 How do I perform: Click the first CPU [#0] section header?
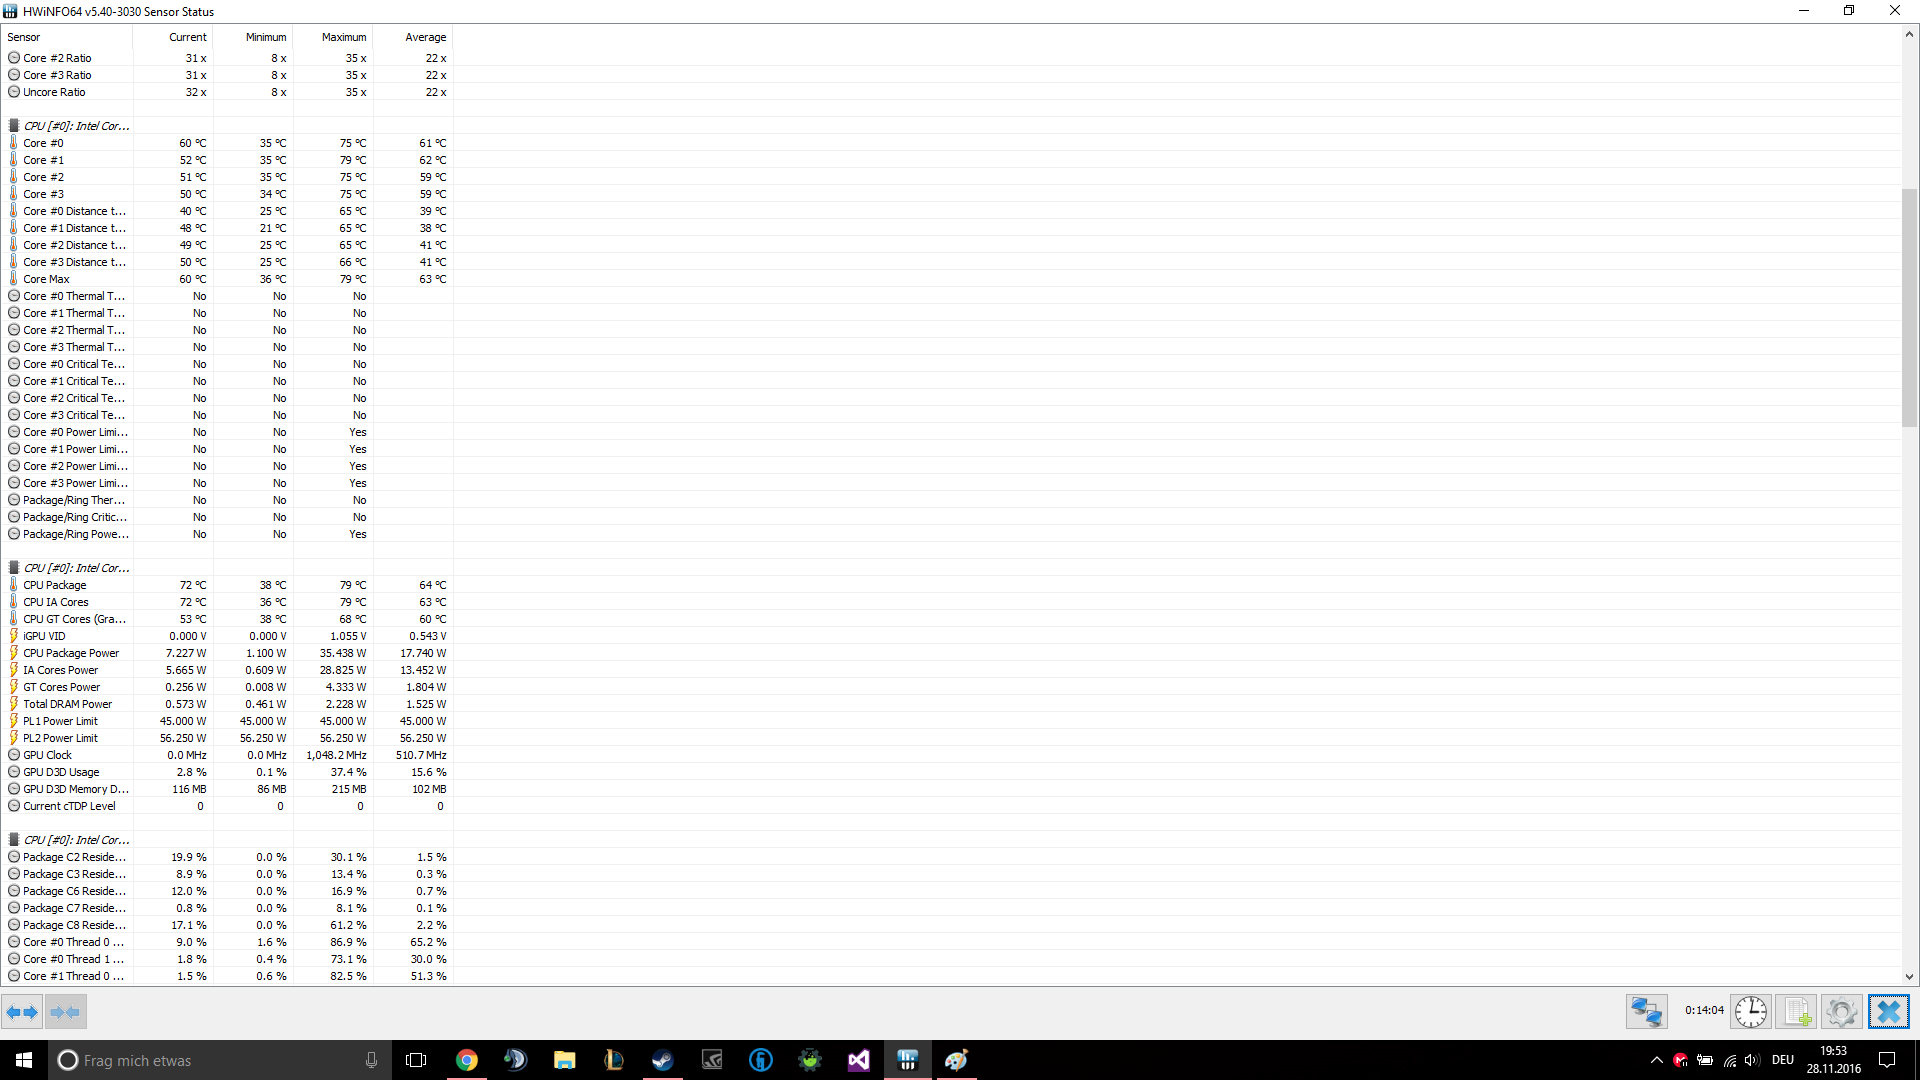click(76, 126)
